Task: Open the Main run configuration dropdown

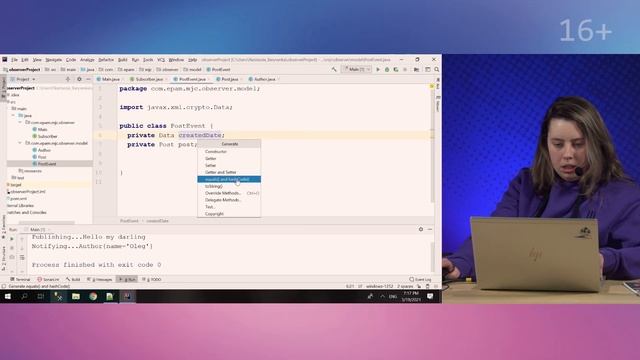Action: pyautogui.click(x=357, y=70)
